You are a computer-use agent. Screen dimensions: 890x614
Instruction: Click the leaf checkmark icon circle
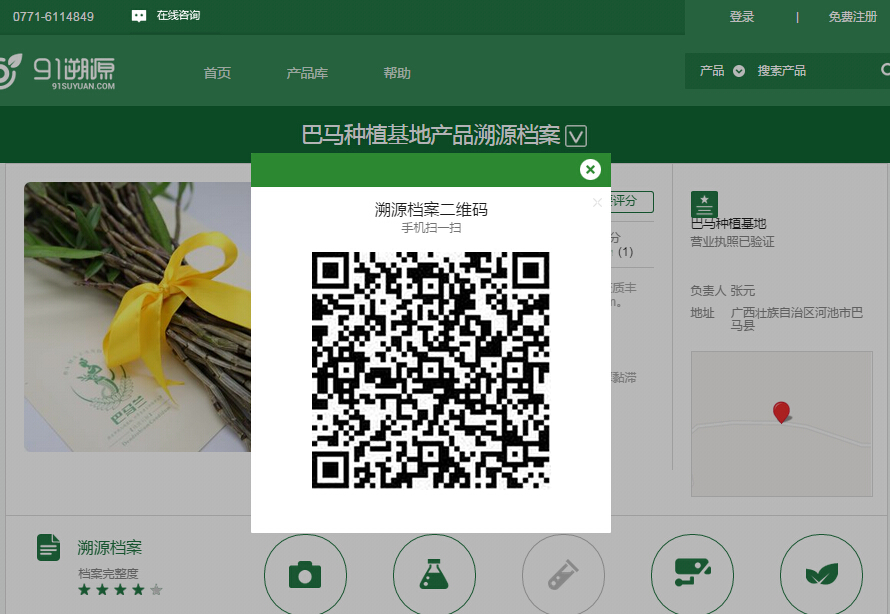pyautogui.click(x=821, y=575)
